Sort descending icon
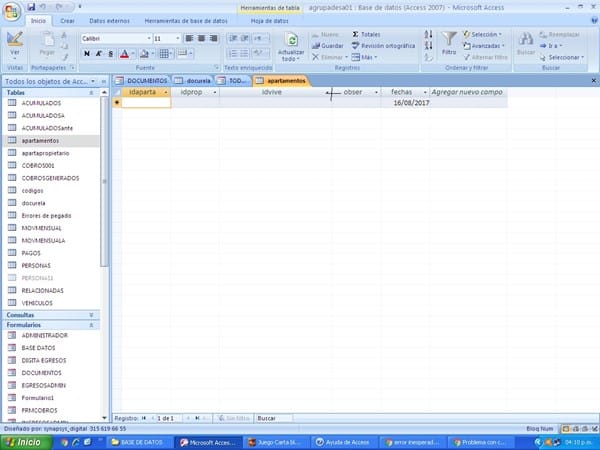The image size is (600, 450). [429, 46]
